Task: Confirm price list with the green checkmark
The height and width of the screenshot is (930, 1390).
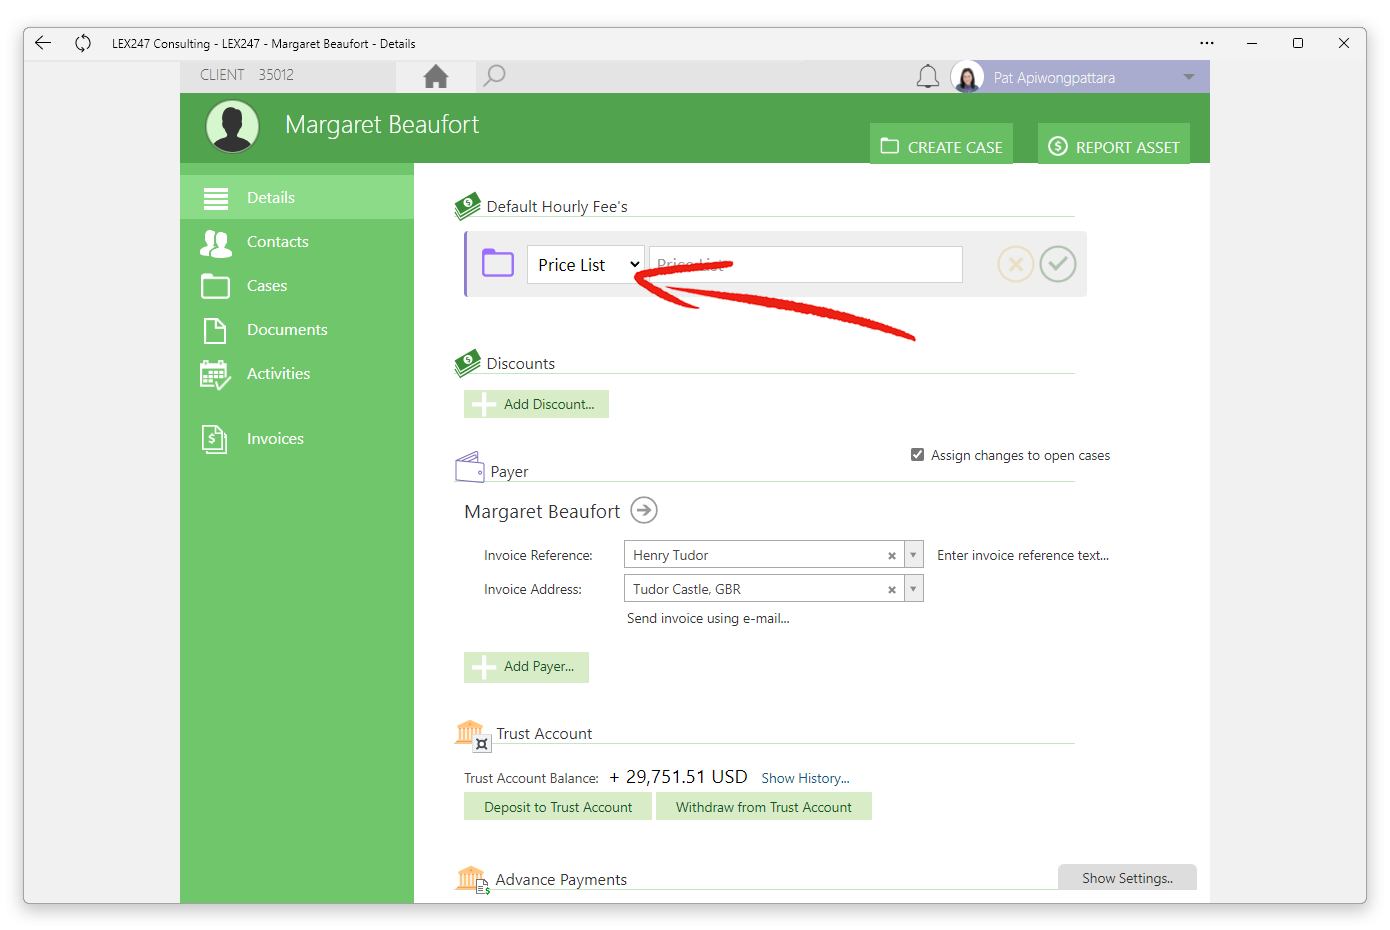Action: click(1057, 263)
